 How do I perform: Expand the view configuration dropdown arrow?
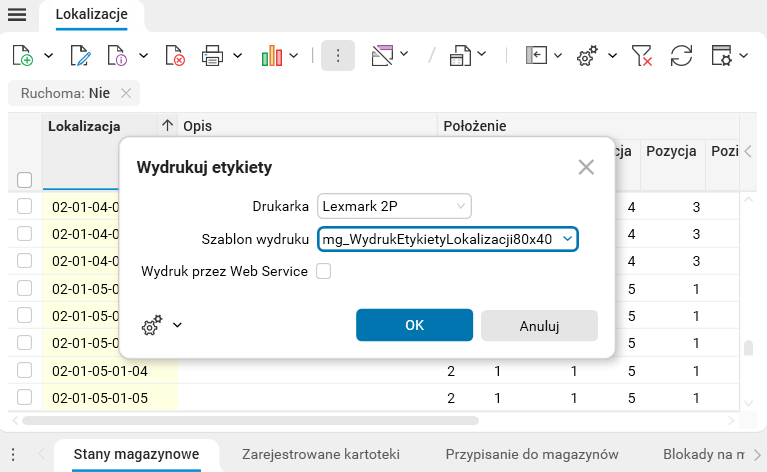(744, 56)
